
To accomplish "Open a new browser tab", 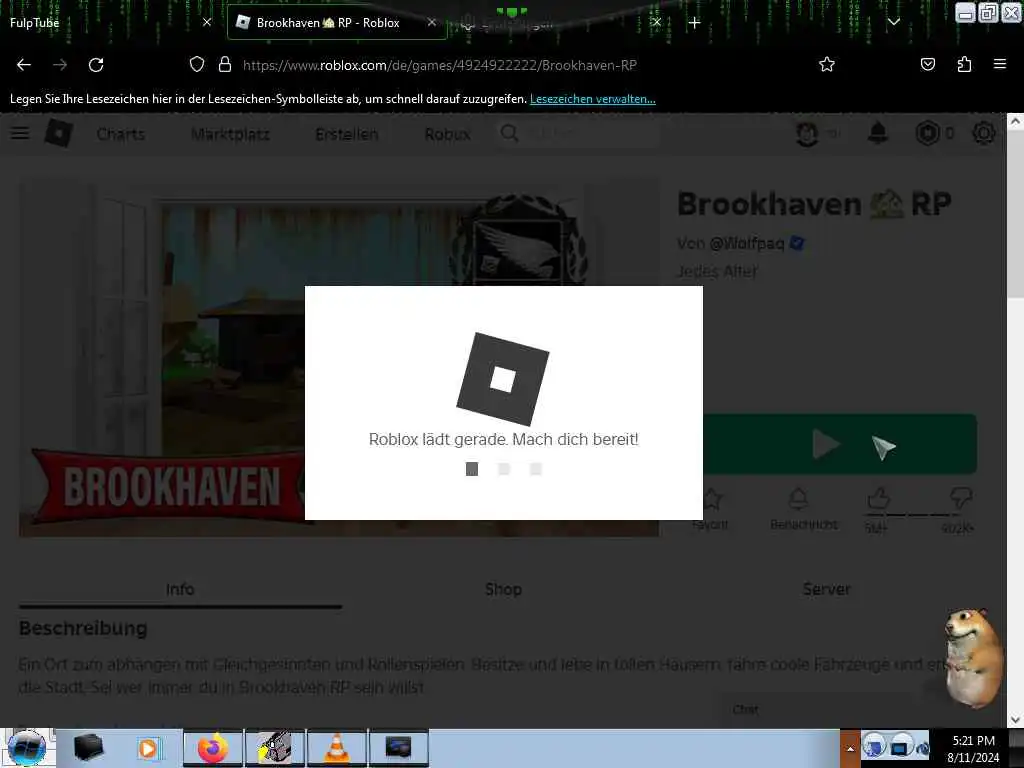I will click(694, 23).
